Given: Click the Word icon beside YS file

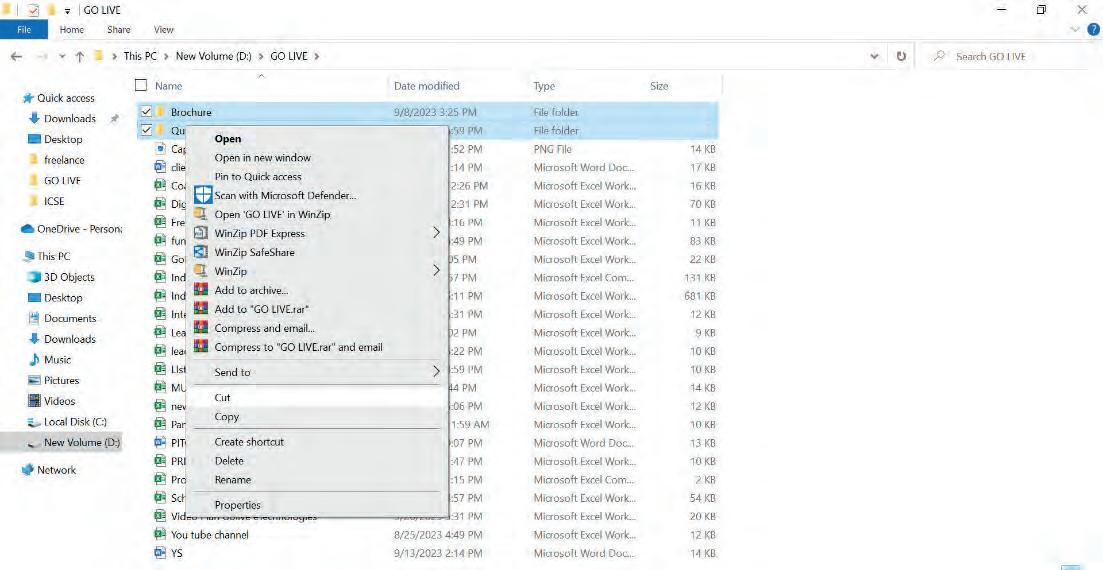Looking at the screenshot, I should pyautogui.click(x=160, y=553).
